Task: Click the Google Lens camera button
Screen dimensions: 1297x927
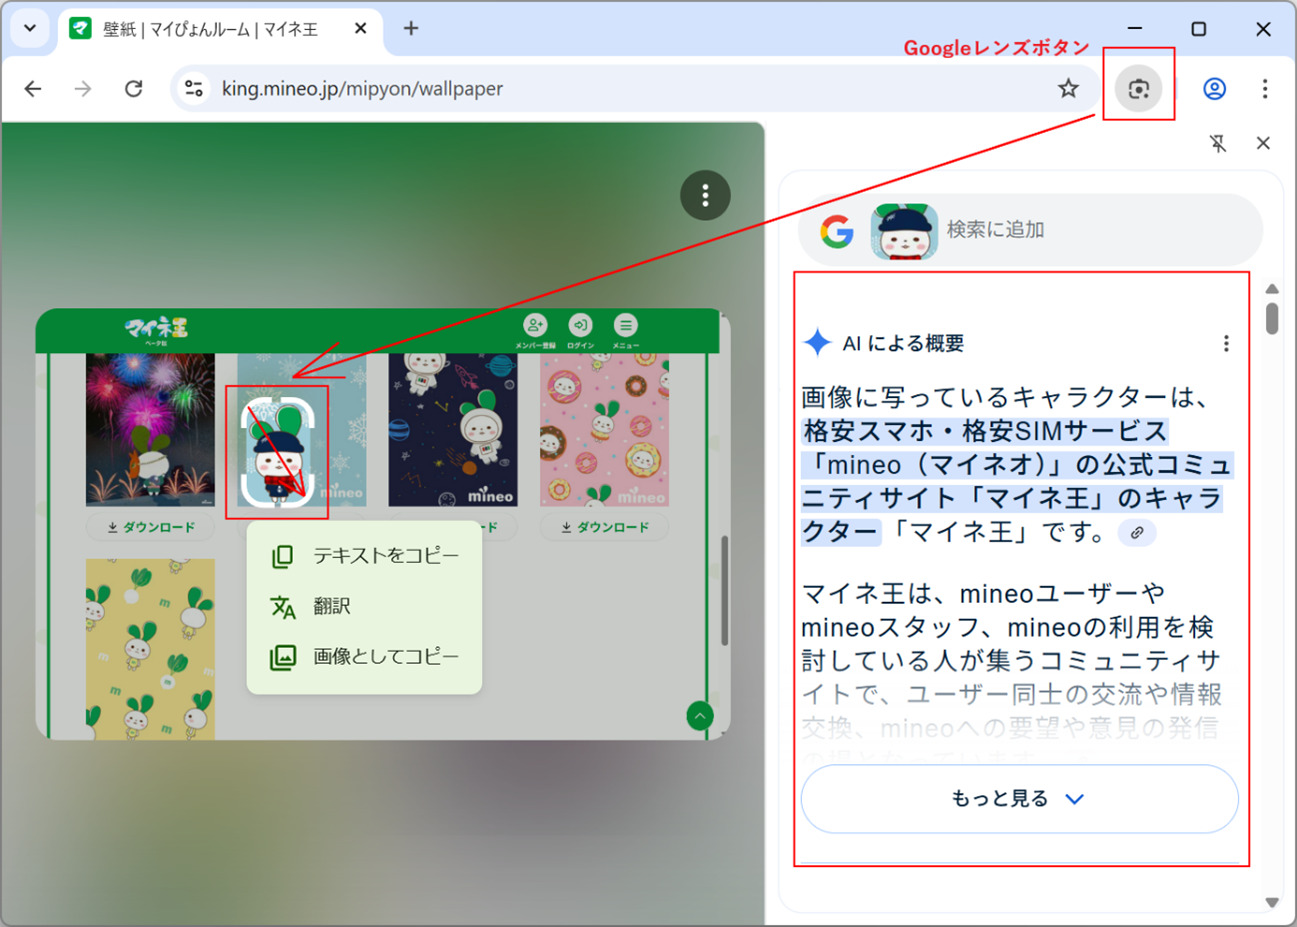Action: click(x=1138, y=89)
